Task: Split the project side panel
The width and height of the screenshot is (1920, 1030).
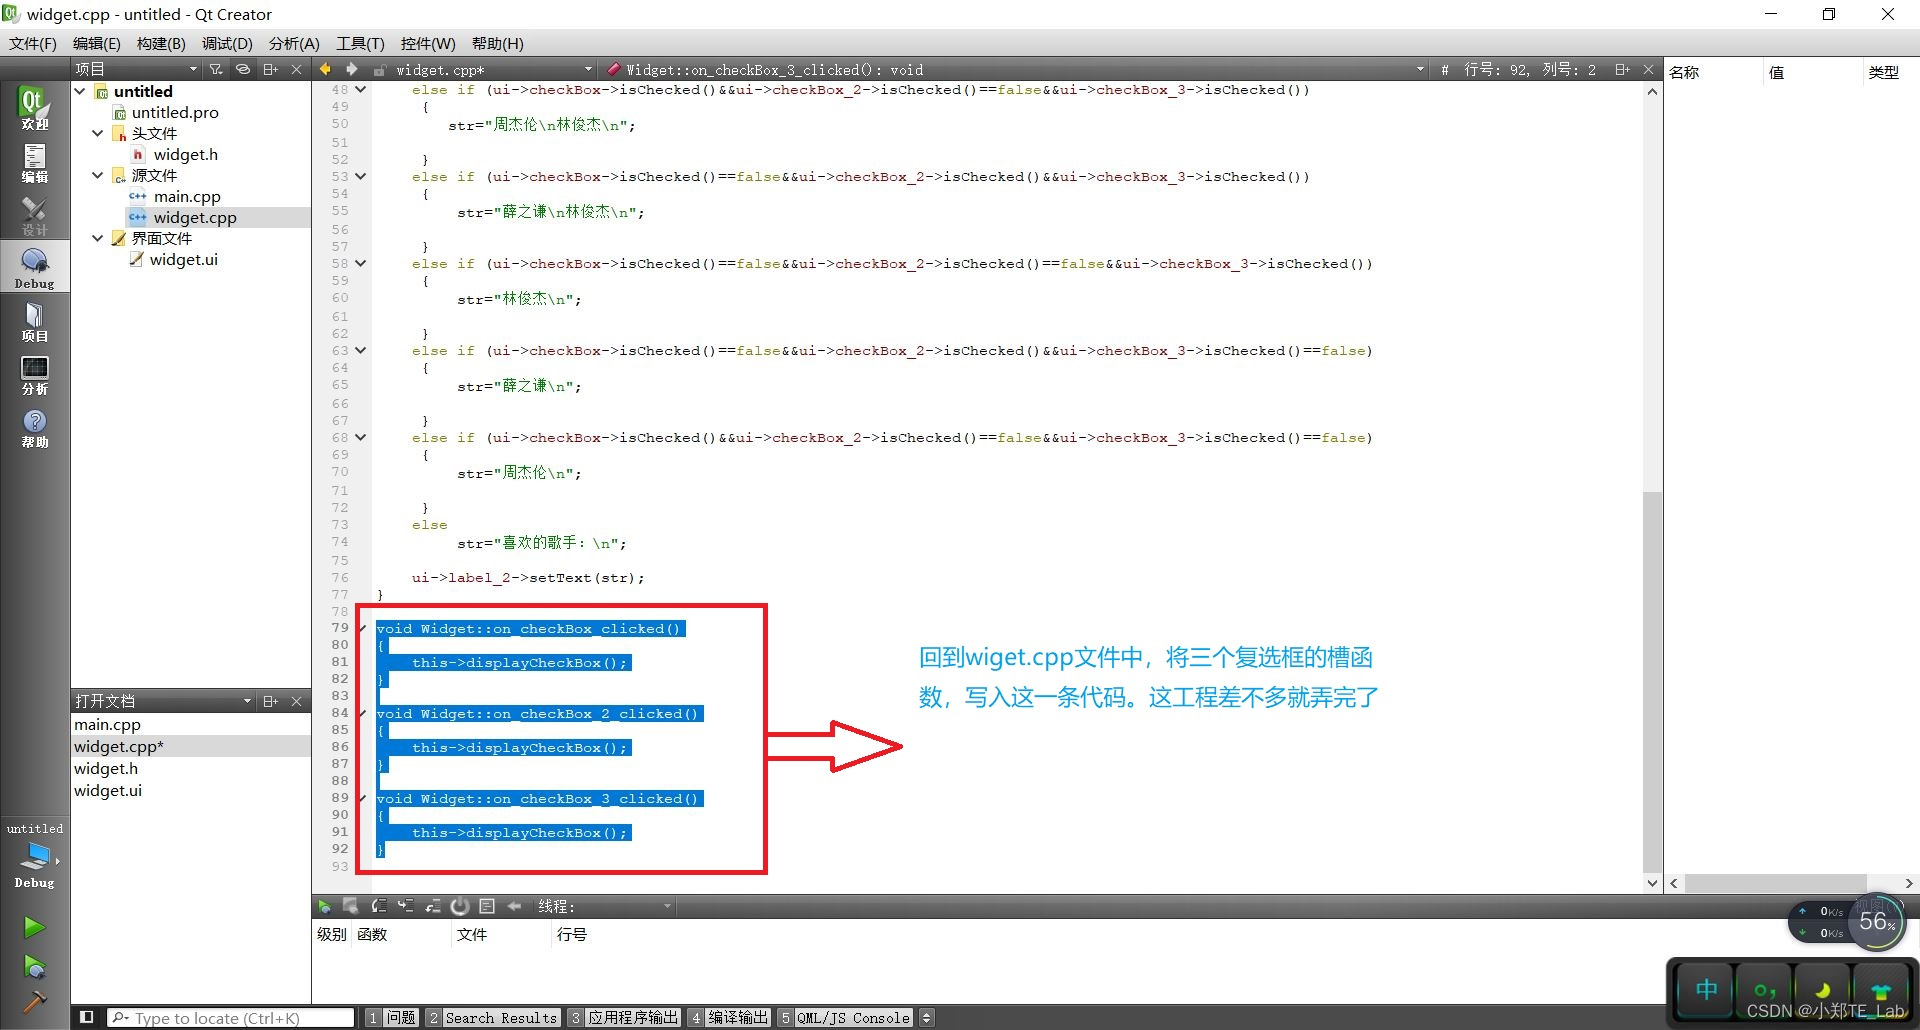Action: pos(270,69)
